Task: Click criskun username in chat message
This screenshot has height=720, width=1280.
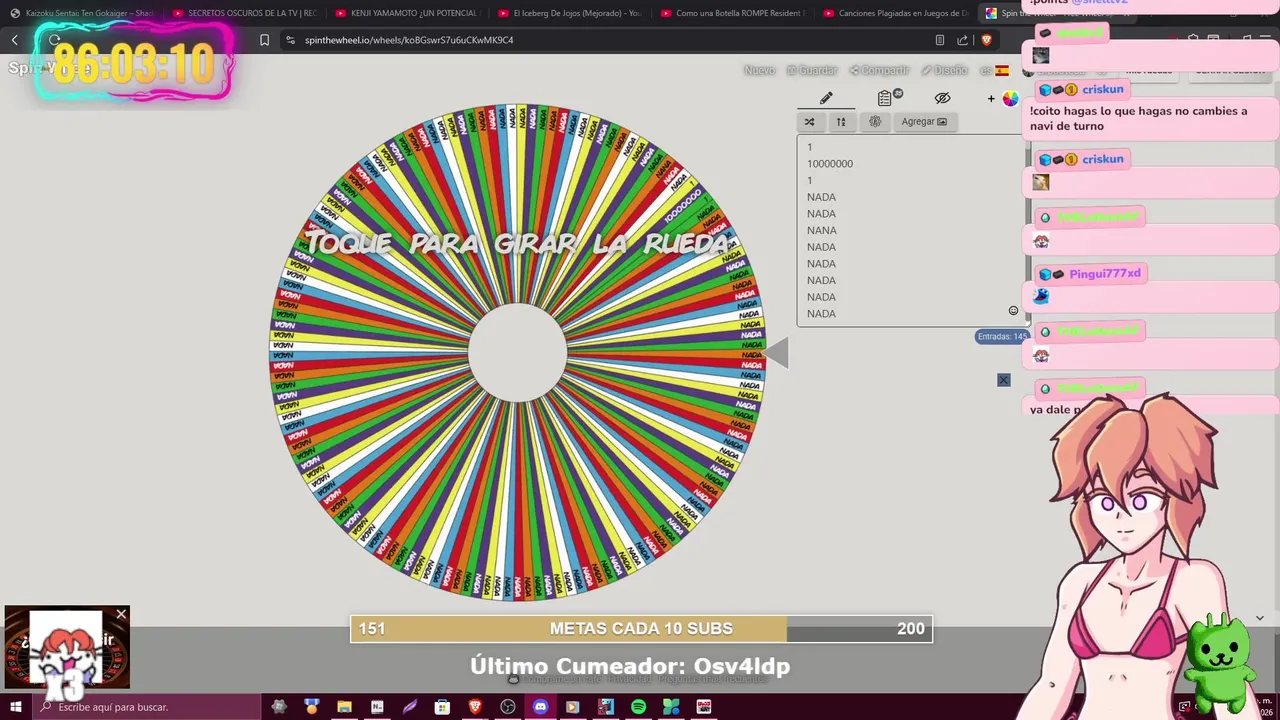Action: click(x=1103, y=89)
